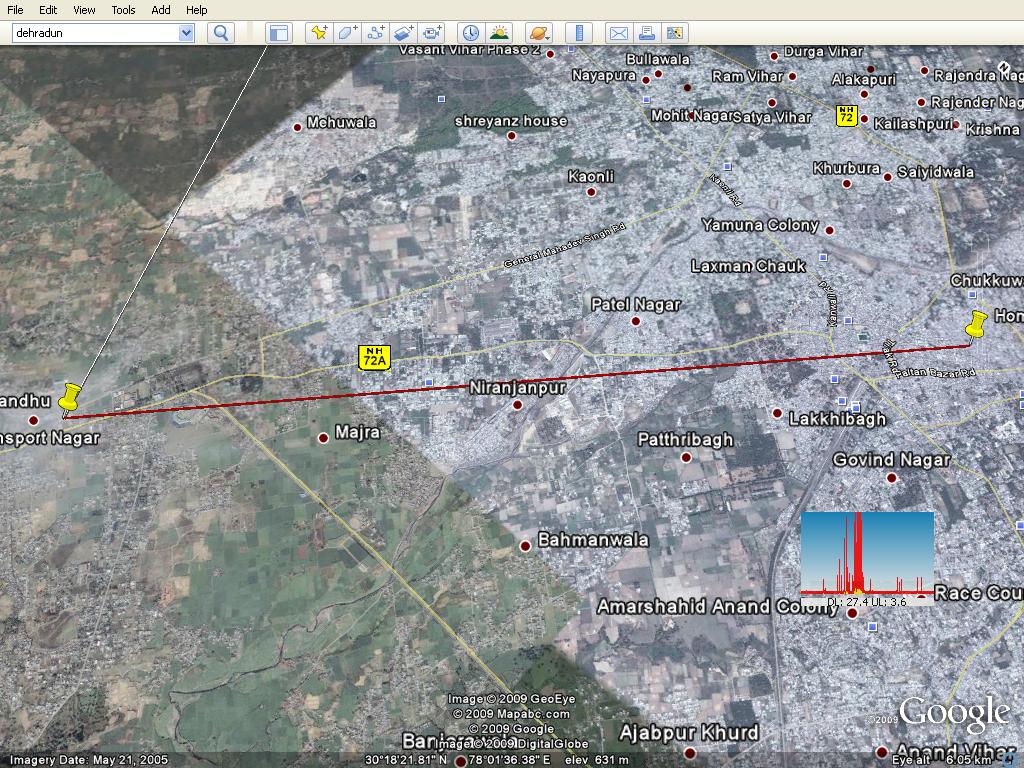
Task: Toggle the sidebar panel icon
Action: [x=279, y=33]
